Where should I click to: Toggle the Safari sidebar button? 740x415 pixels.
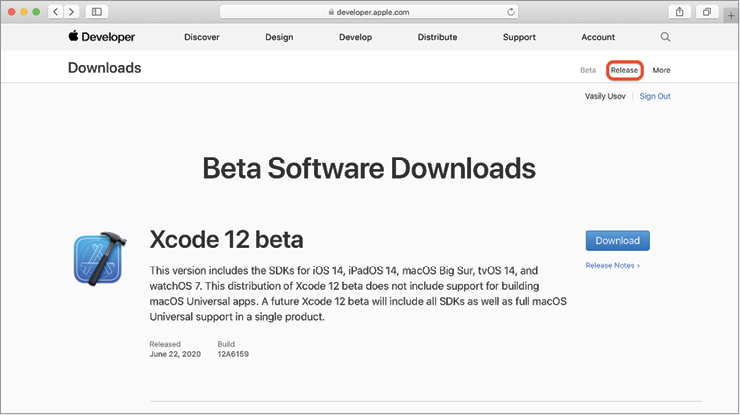pyautogui.click(x=97, y=11)
